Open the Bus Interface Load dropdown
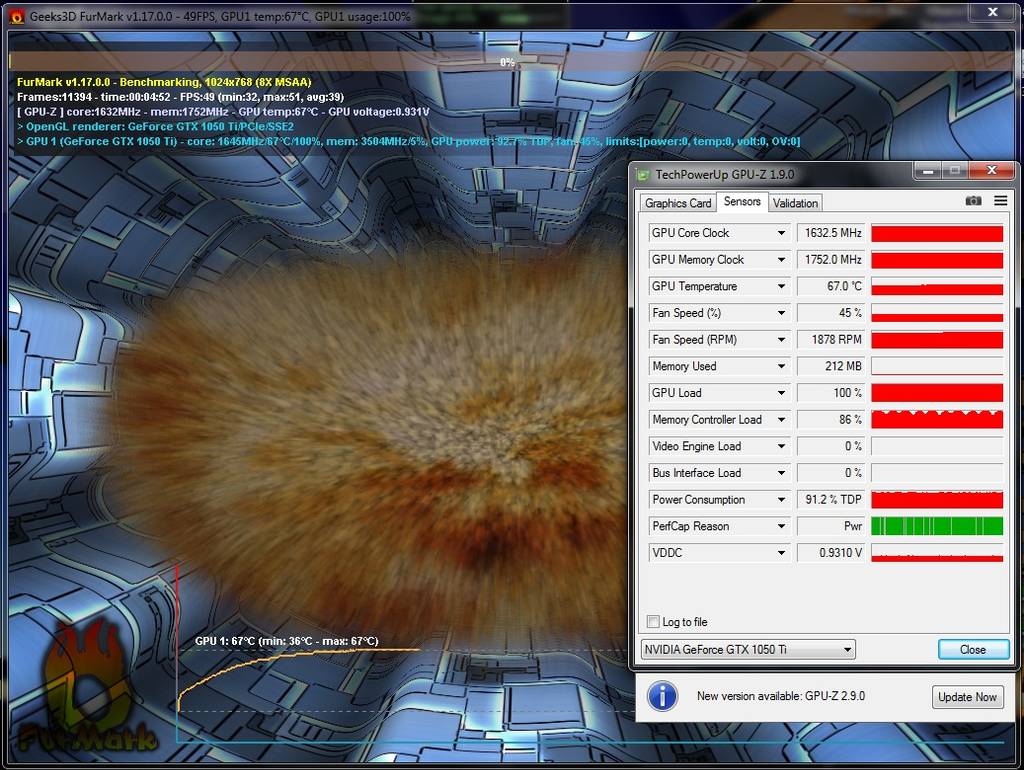 tap(781, 473)
